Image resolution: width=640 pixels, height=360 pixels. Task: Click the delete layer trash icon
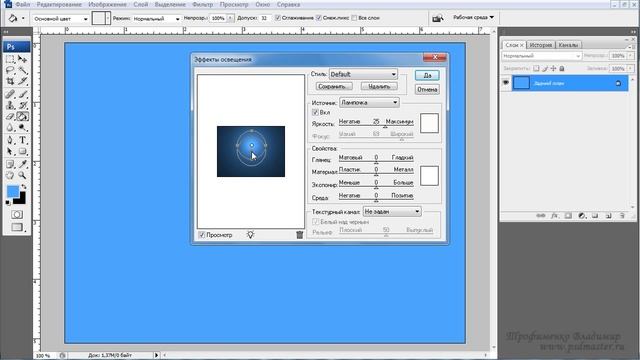[622, 216]
